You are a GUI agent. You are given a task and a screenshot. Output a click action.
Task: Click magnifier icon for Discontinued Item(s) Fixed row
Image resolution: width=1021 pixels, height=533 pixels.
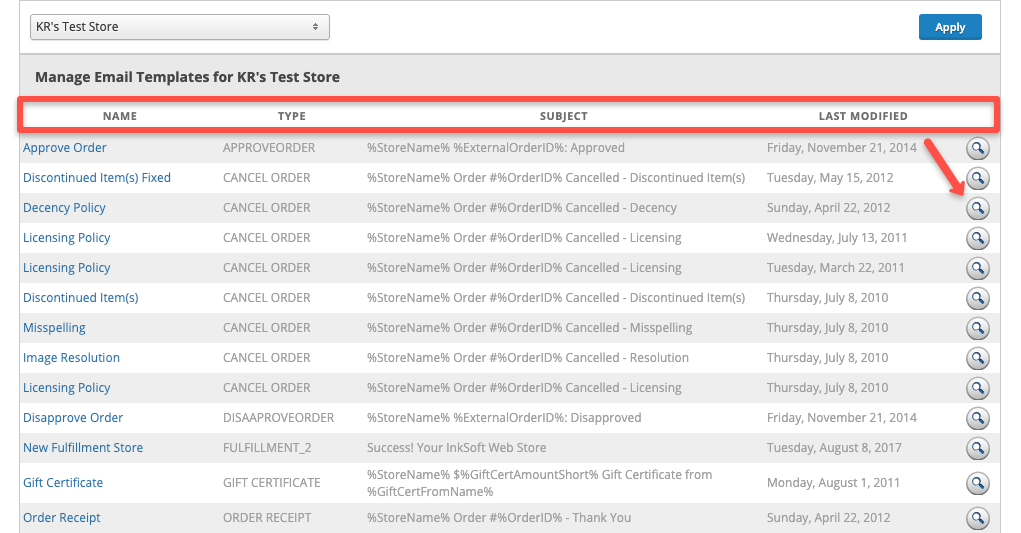977,179
